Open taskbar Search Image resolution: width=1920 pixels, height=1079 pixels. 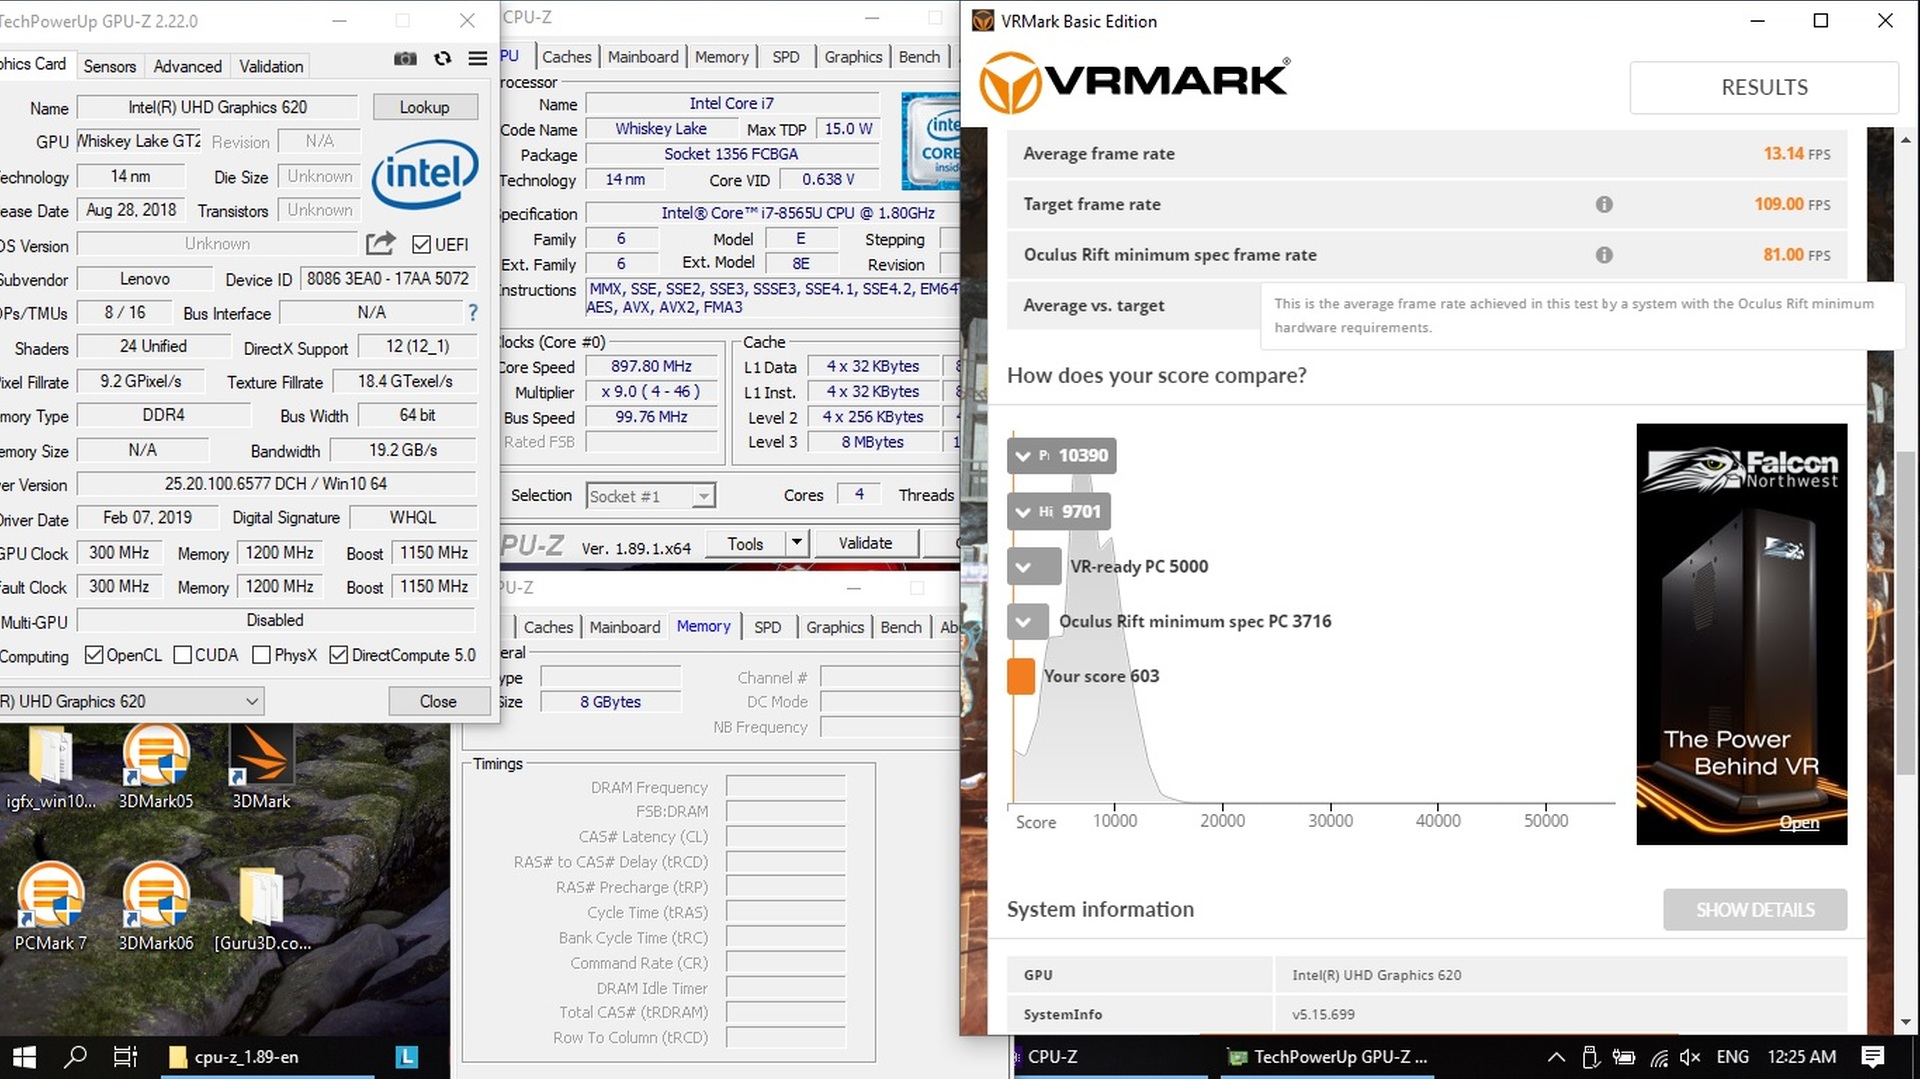point(75,1056)
